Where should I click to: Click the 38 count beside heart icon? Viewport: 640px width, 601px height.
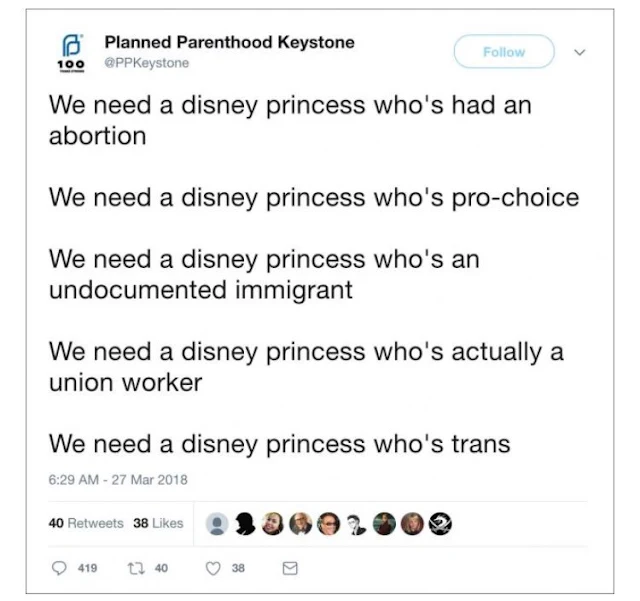coord(238,567)
